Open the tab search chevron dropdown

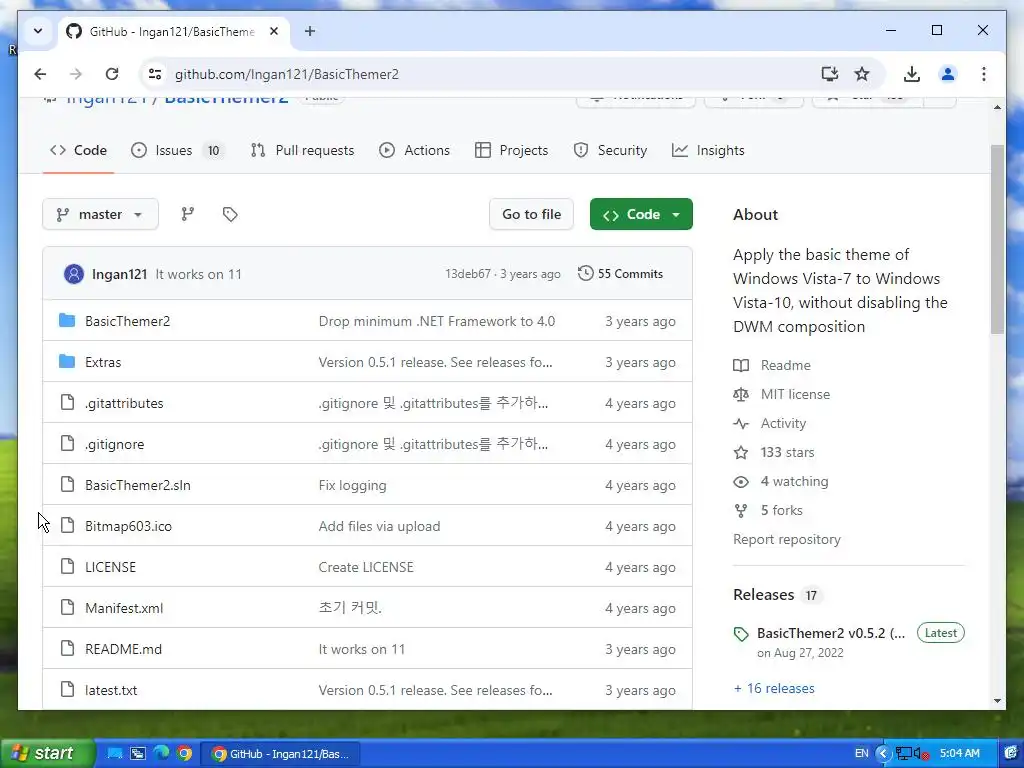point(38,31)
